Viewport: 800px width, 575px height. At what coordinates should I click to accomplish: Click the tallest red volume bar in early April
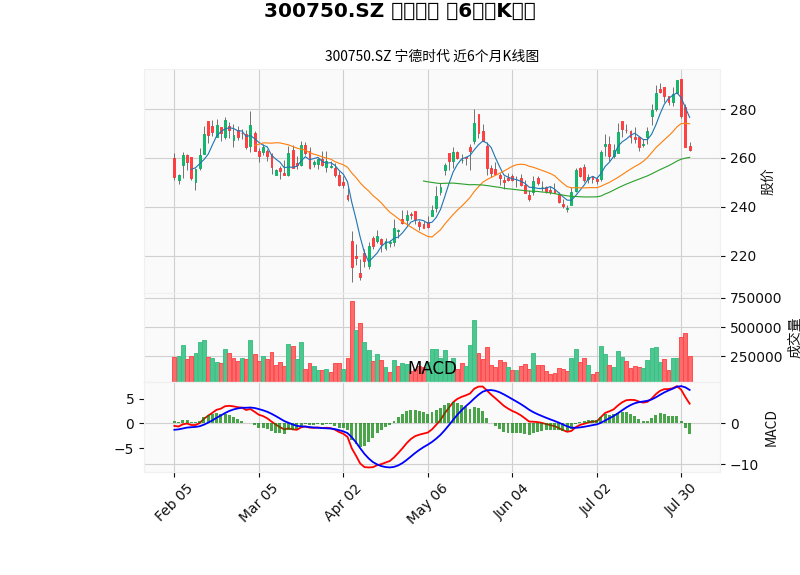[x=352, y=341]
